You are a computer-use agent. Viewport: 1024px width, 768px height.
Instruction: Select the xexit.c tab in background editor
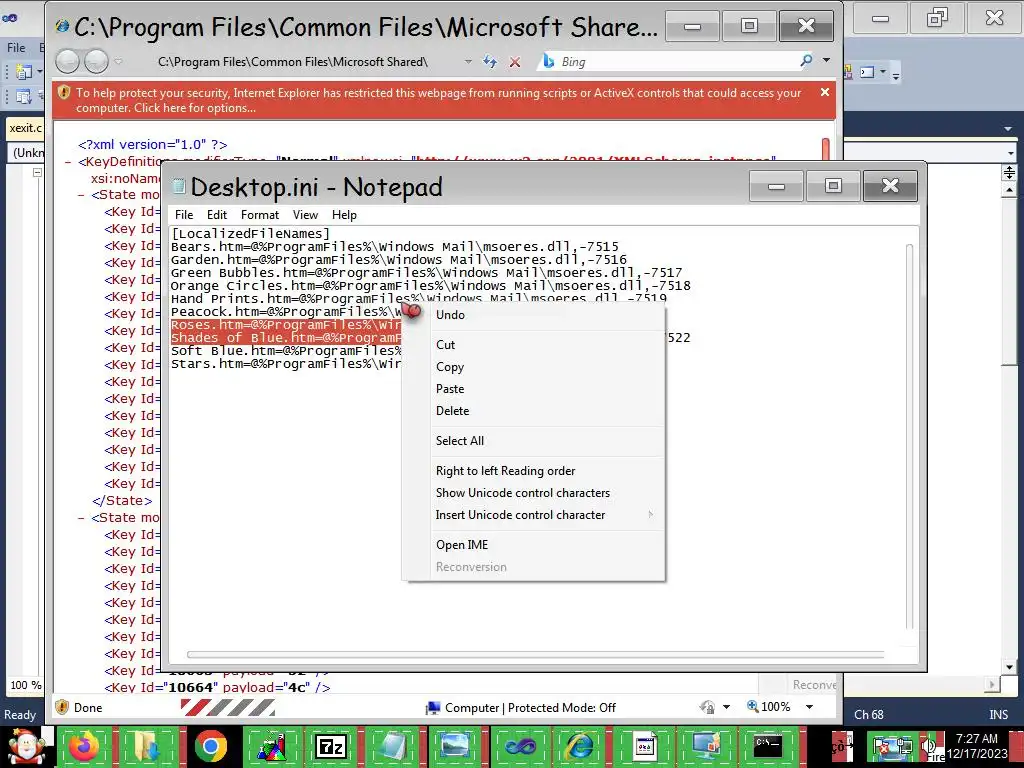tap(25, 127)
